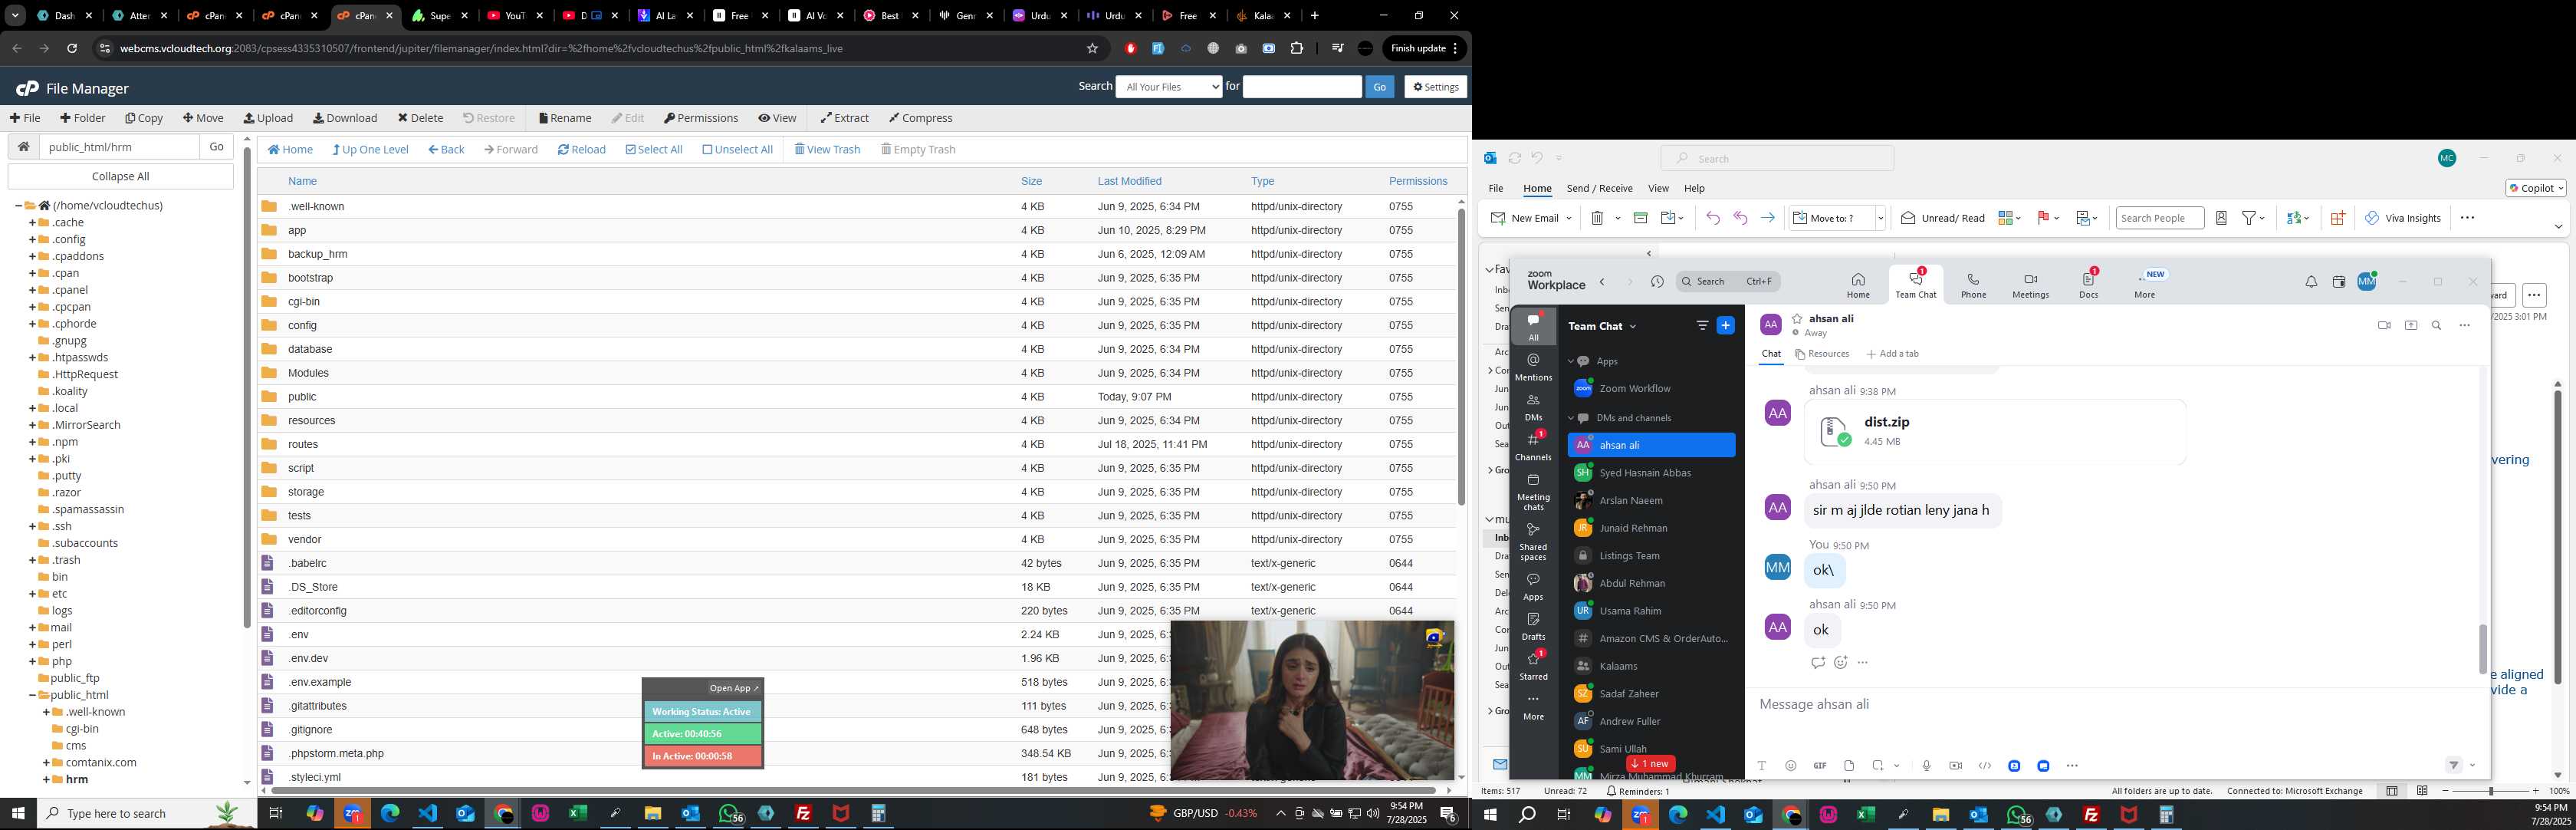Open Send / Receive tab in Outlook

point(1599,188)
